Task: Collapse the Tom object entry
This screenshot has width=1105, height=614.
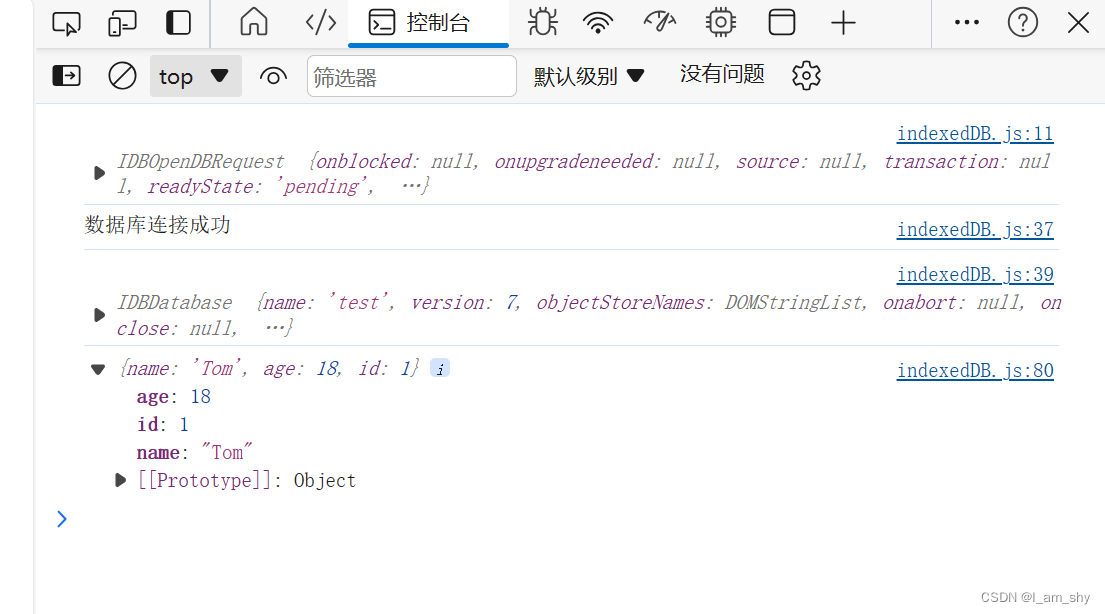Action: click(x=97, y=368)
